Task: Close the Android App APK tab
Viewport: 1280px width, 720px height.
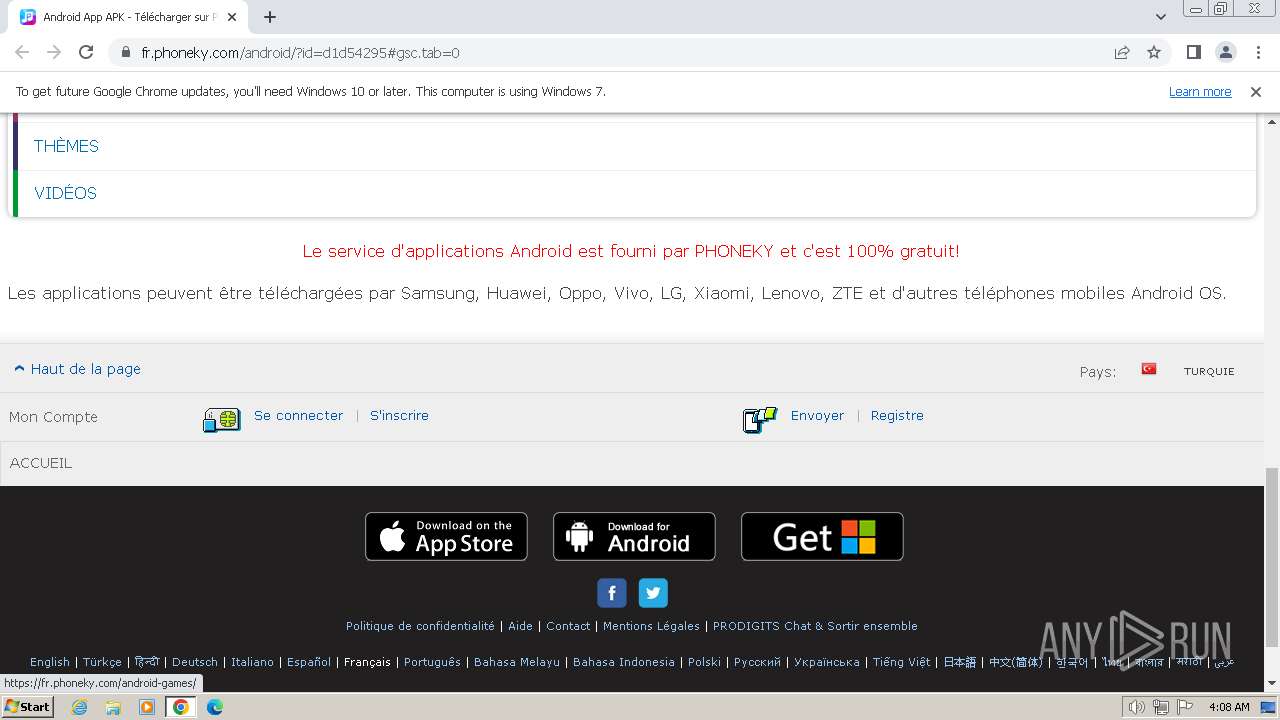Action: point(232,17)
